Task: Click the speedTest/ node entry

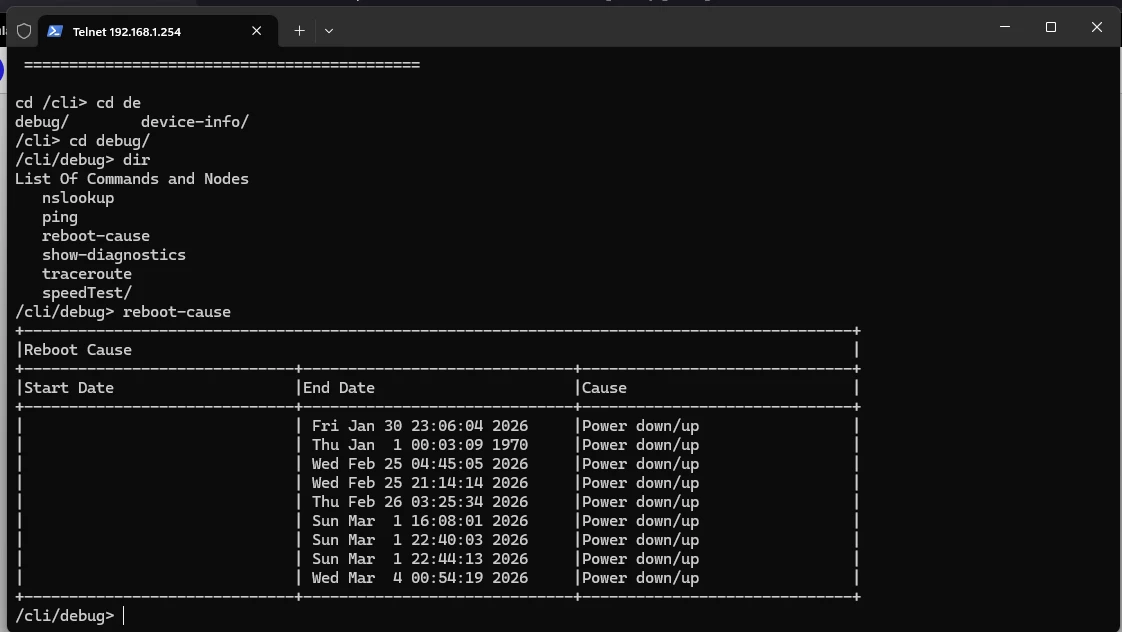Action: tap(87, 293)
